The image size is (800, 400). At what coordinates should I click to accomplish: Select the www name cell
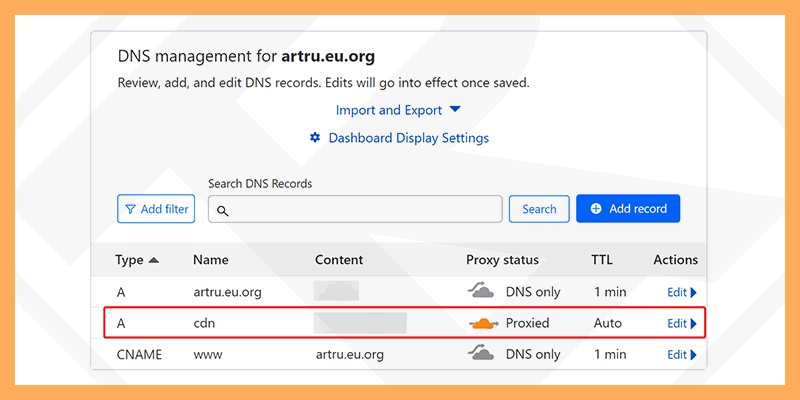pos(208,354)
